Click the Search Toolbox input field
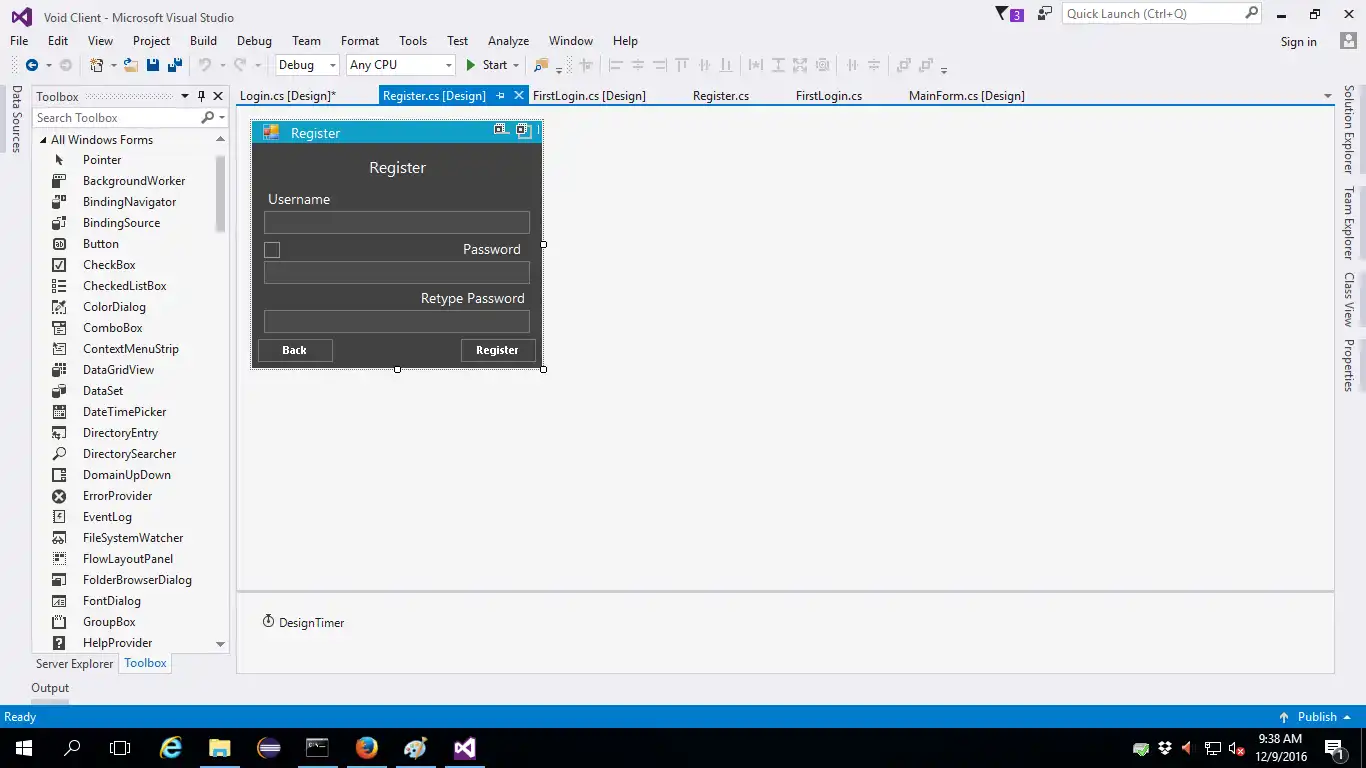 (115, 118)
